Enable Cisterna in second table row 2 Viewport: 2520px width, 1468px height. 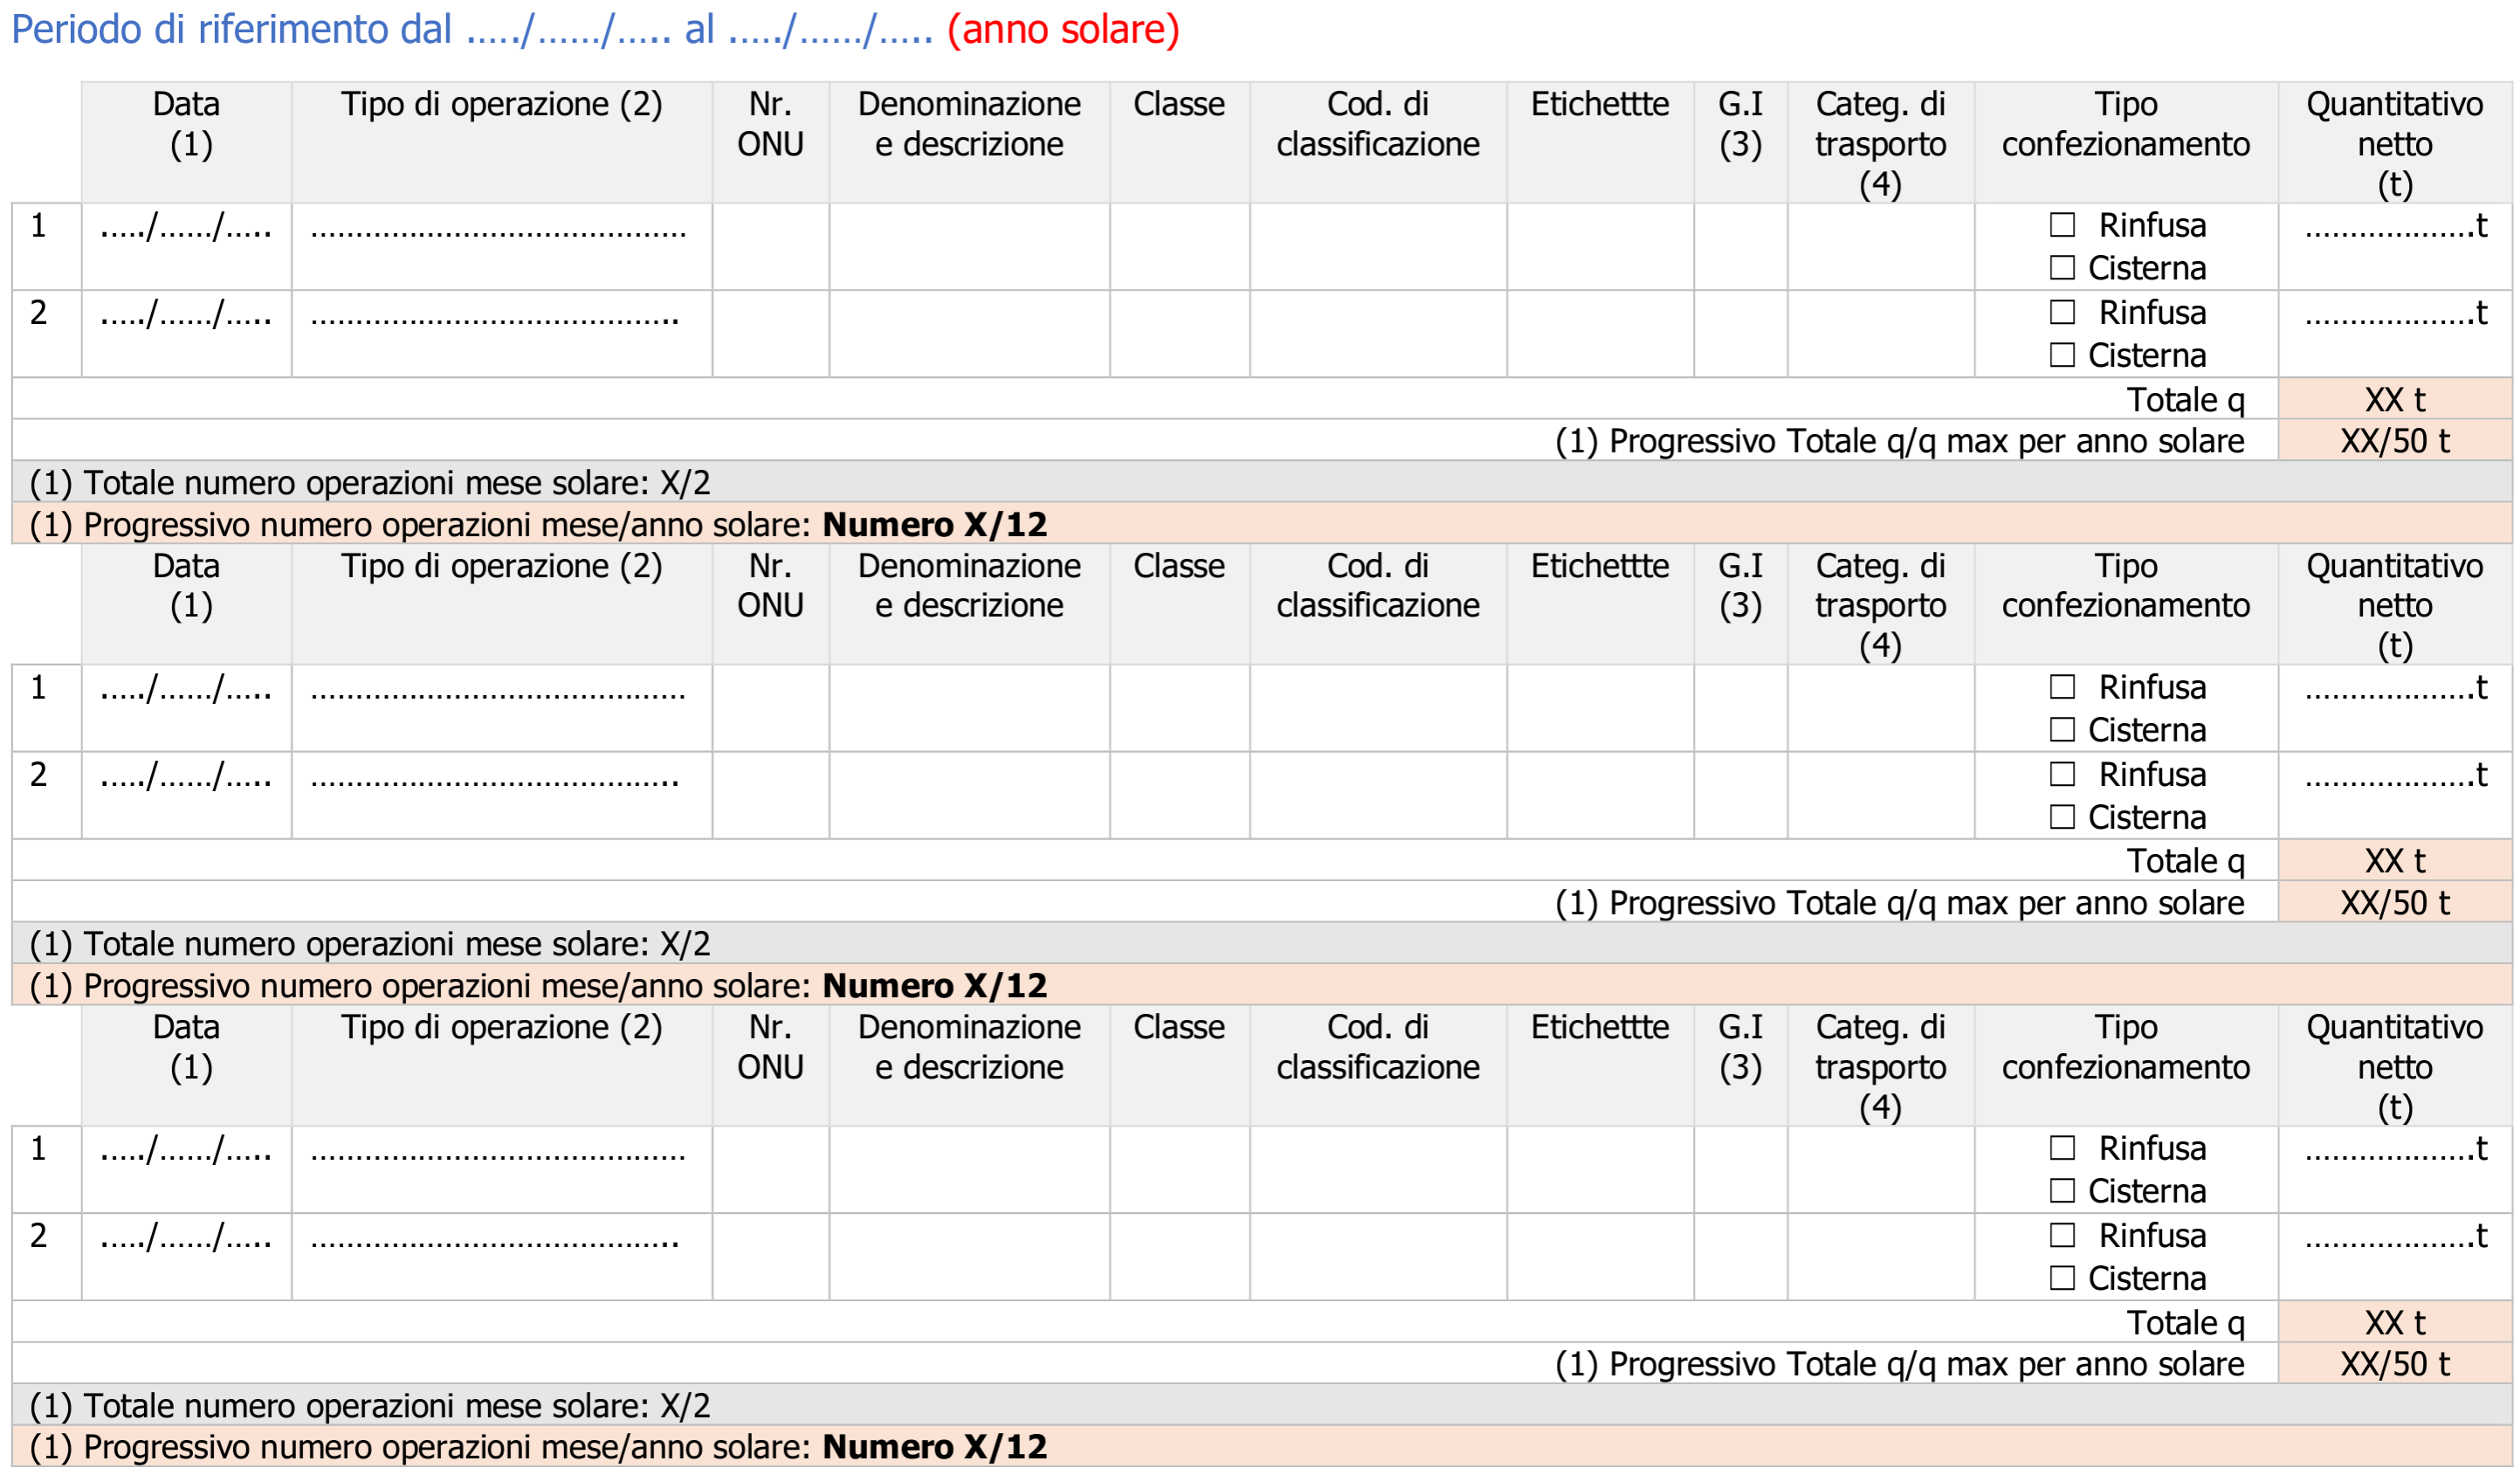(x=2062, y=817)
